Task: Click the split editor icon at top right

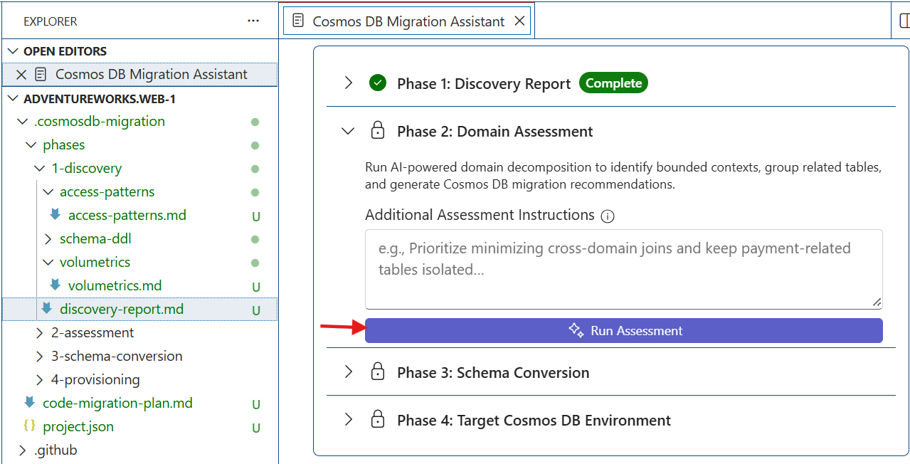Action: (905, 21)
